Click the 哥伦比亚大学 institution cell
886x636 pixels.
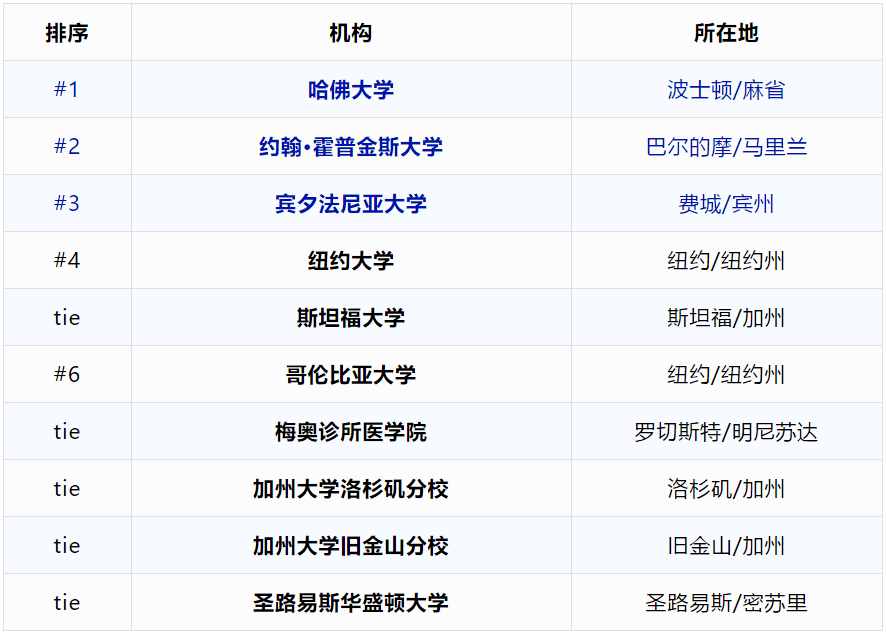click(351, 375)
